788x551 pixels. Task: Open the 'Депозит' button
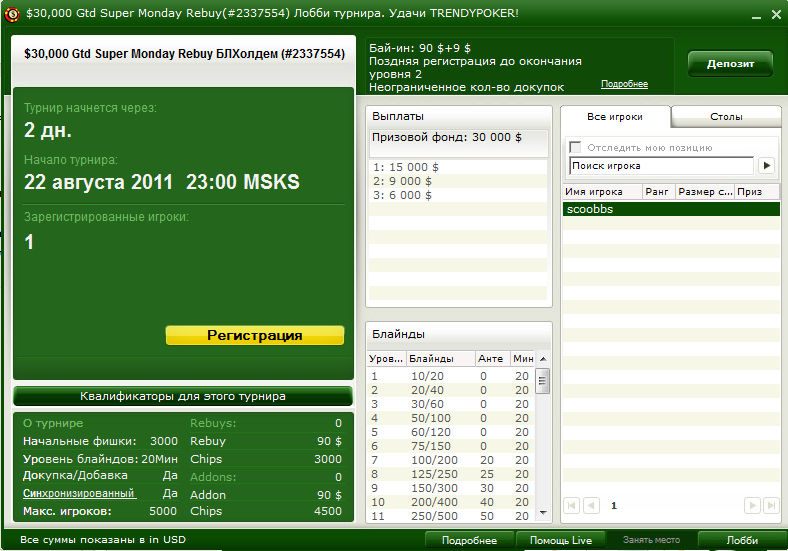click(730, 64)
